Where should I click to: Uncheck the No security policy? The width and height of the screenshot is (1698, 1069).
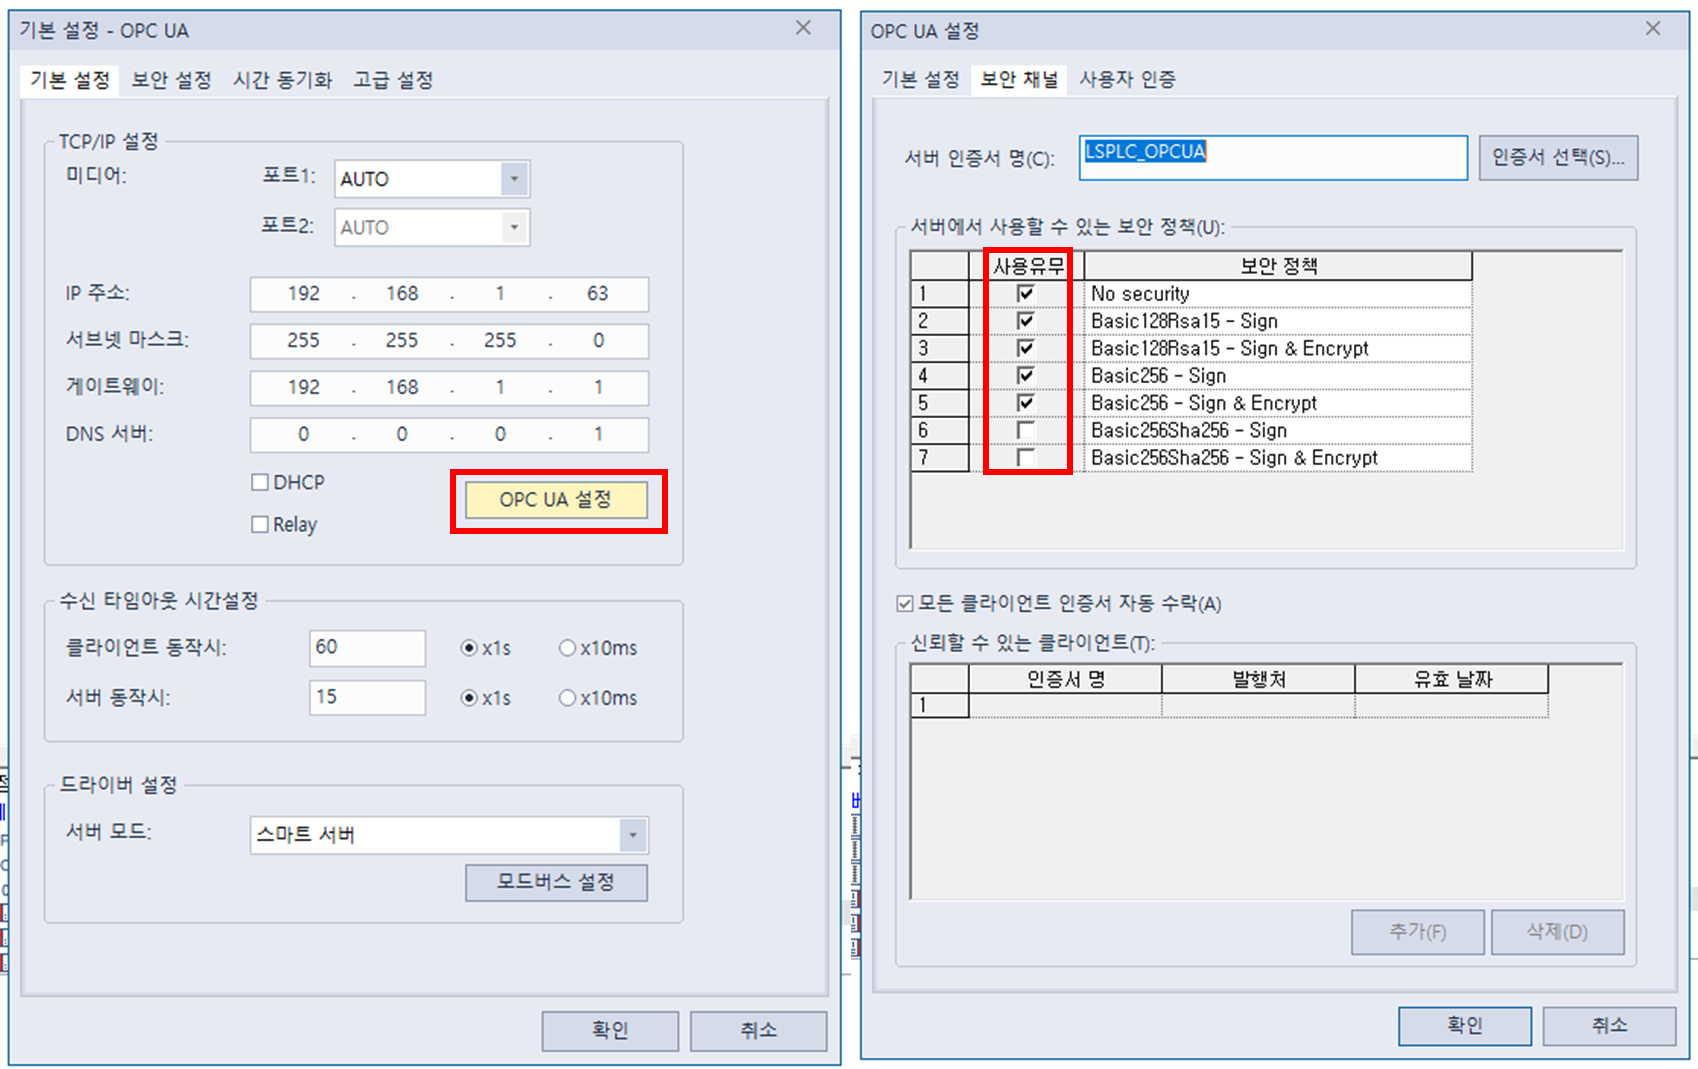(1027, 293)
